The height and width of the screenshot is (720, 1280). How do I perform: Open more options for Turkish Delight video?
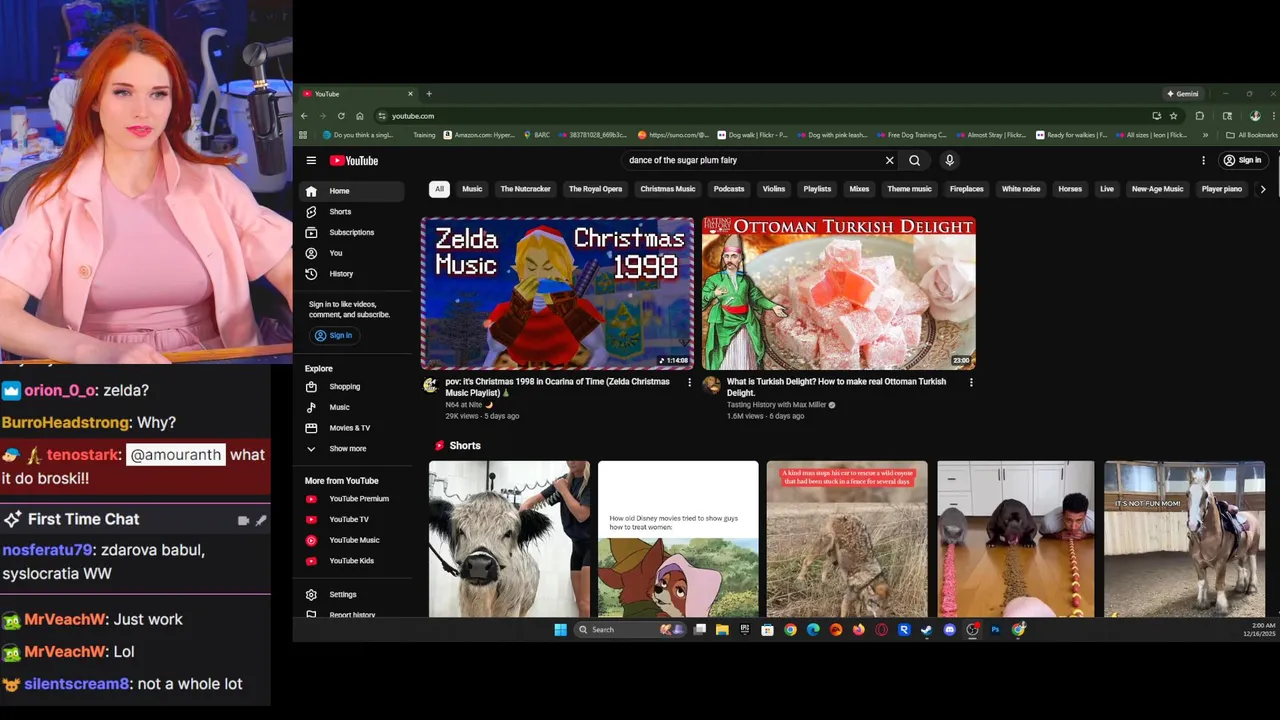[970, 382]
